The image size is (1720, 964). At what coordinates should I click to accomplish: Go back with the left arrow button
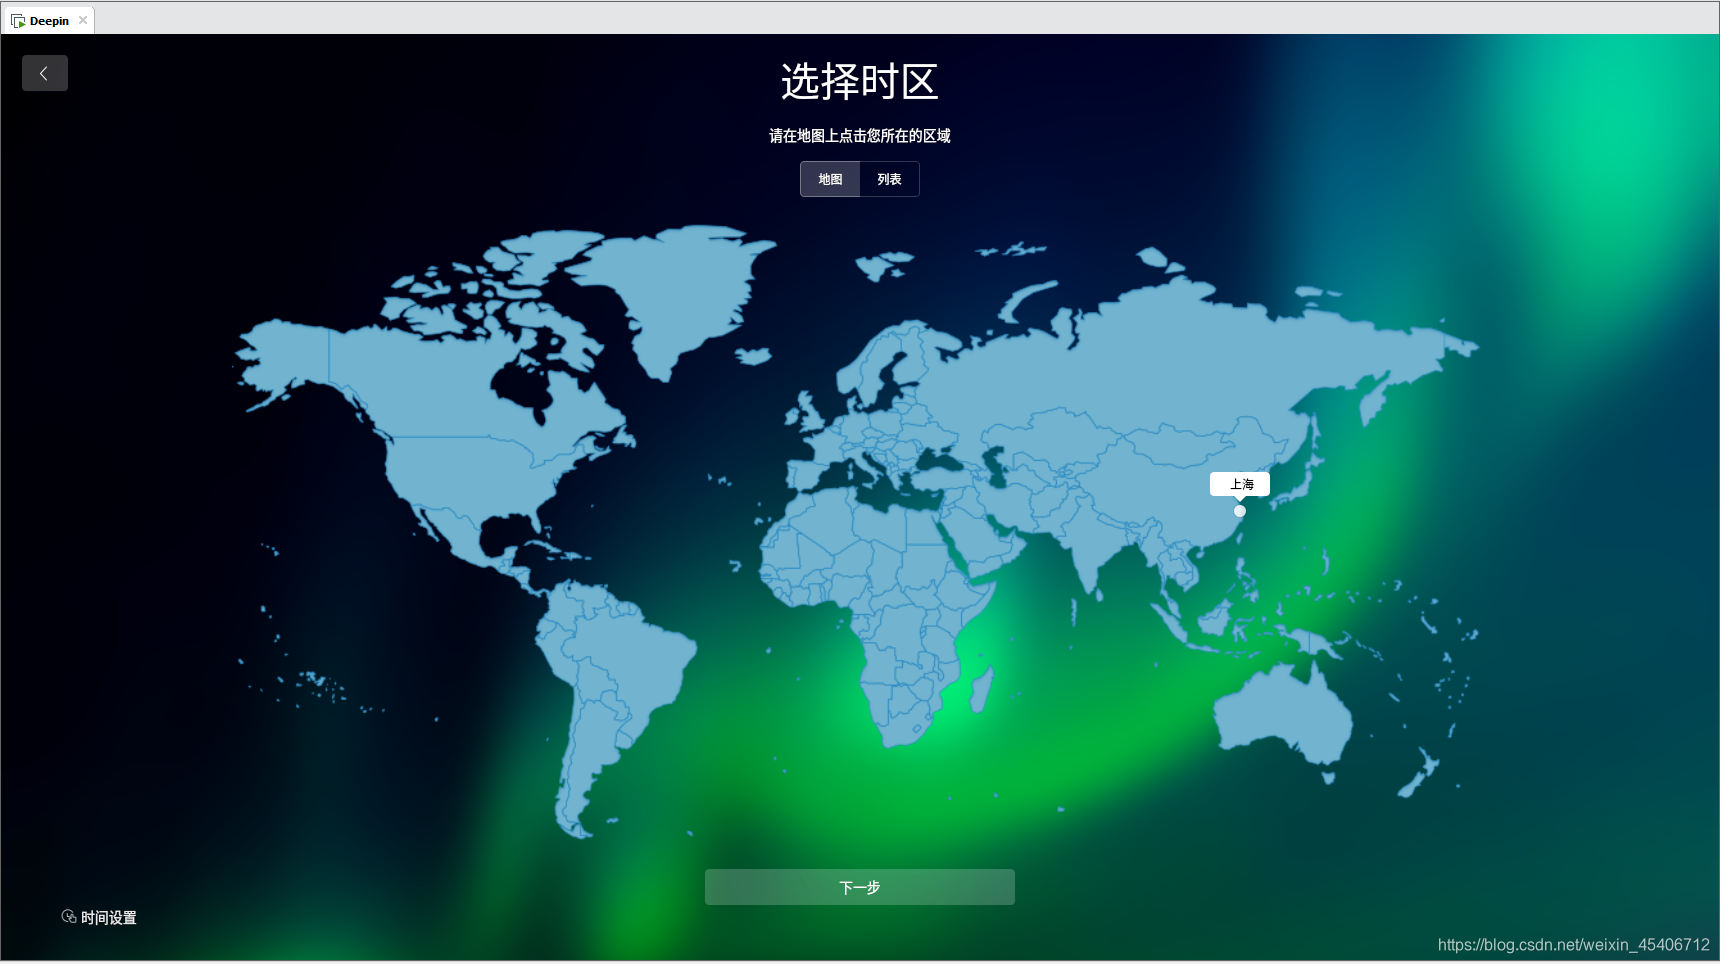click(45, 73)
